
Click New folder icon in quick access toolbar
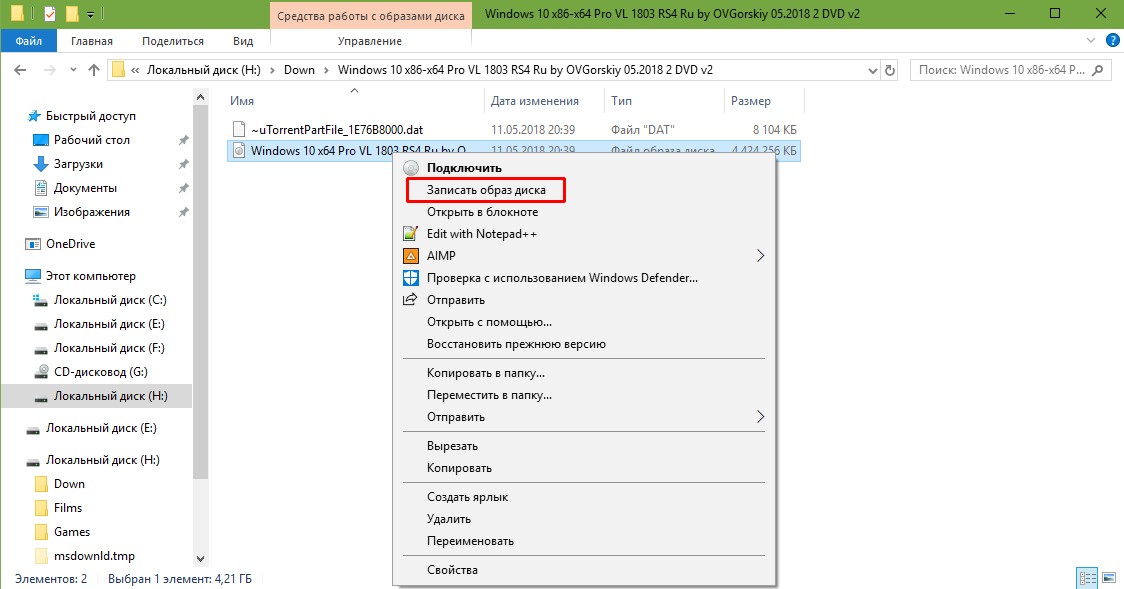(72, 14)
